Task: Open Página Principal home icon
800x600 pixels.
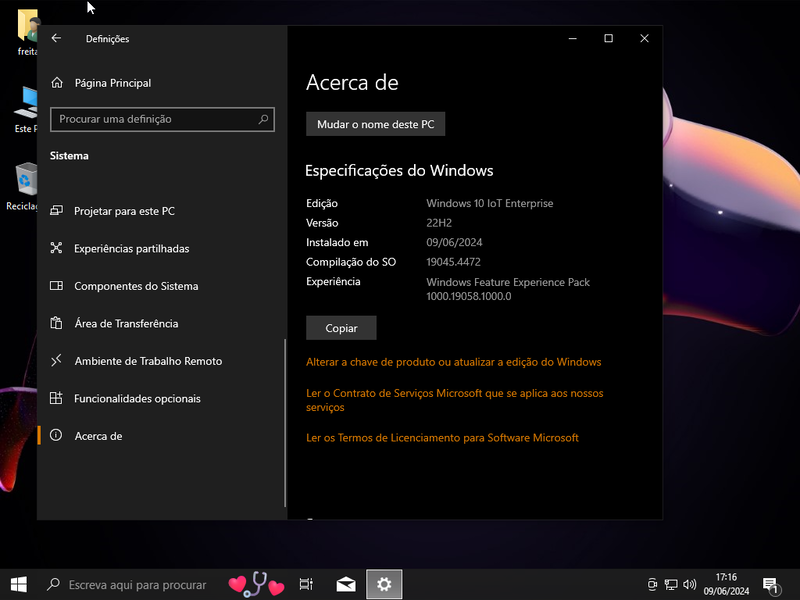Action: [x=57, y=83]
